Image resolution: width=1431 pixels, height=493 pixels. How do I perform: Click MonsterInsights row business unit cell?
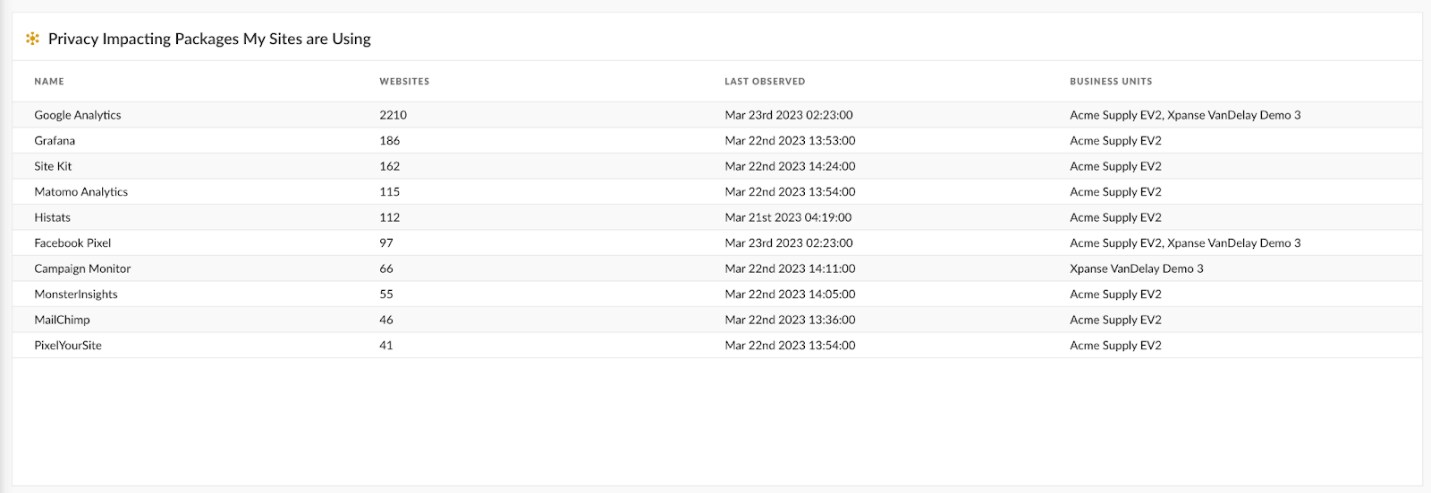(1115, 295)
